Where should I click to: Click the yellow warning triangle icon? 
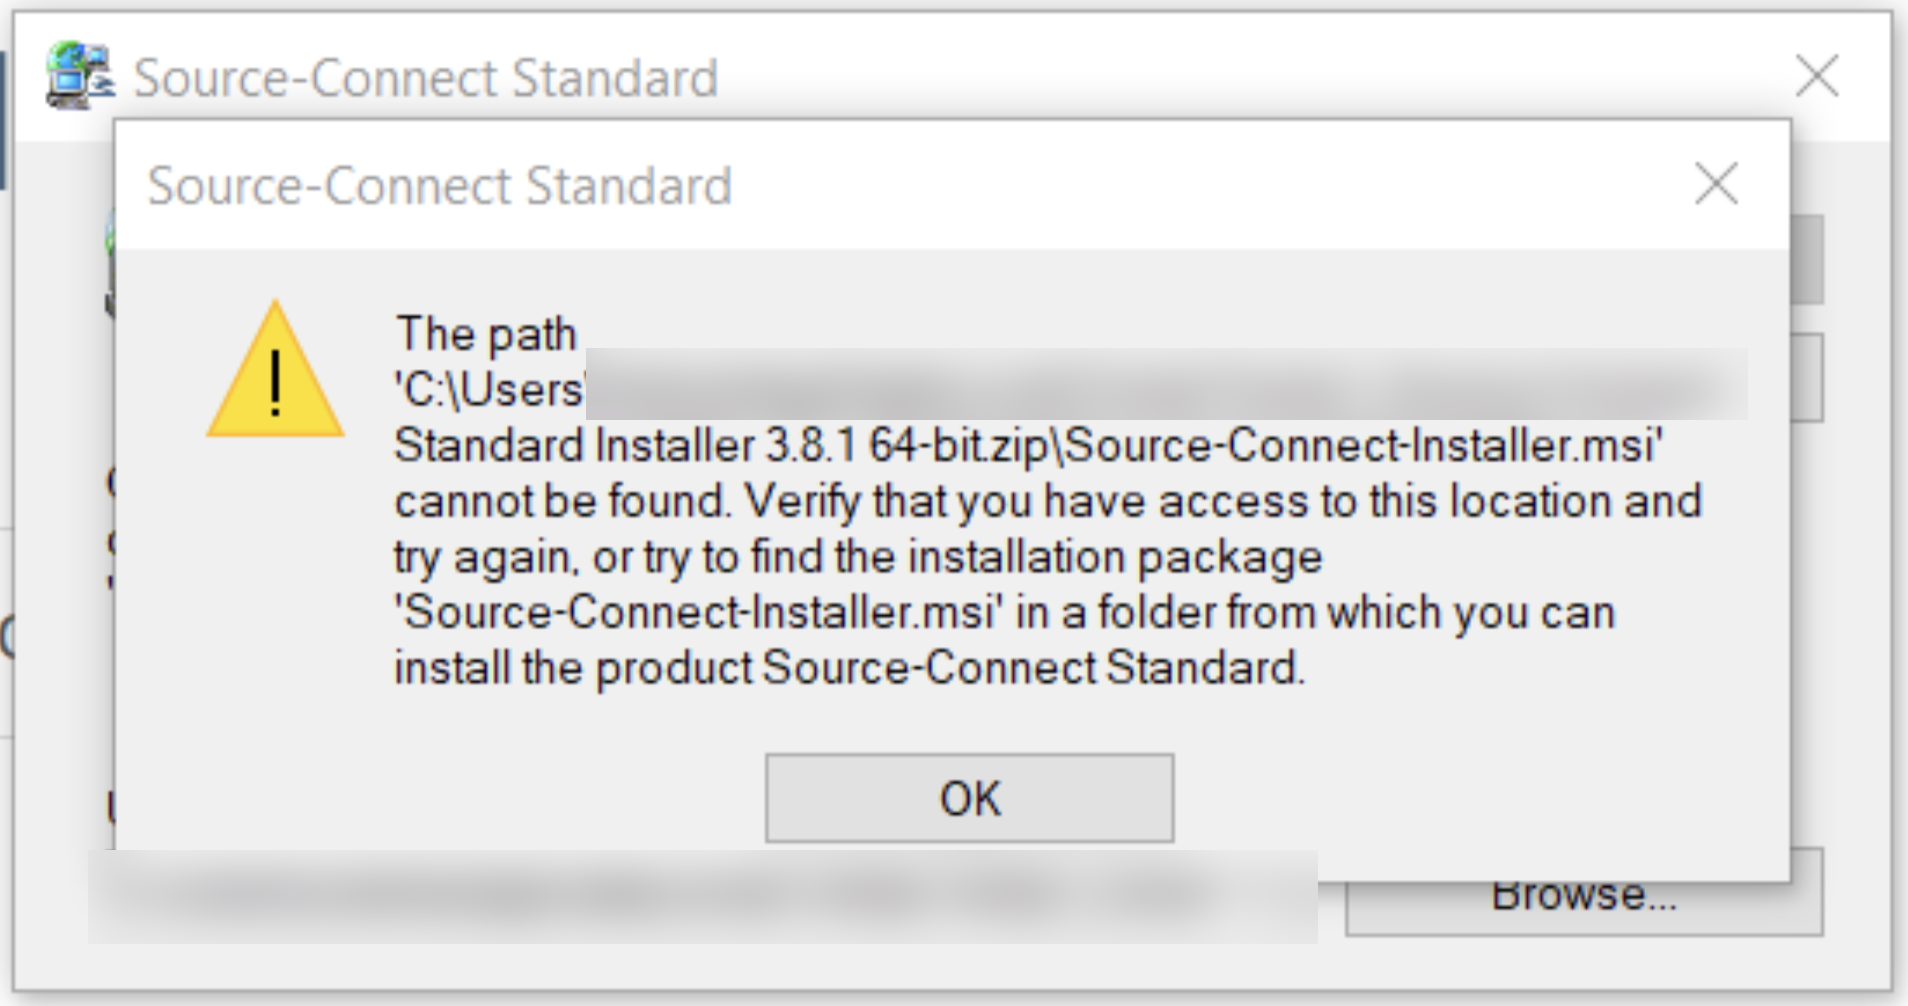[x=275, y=373]
